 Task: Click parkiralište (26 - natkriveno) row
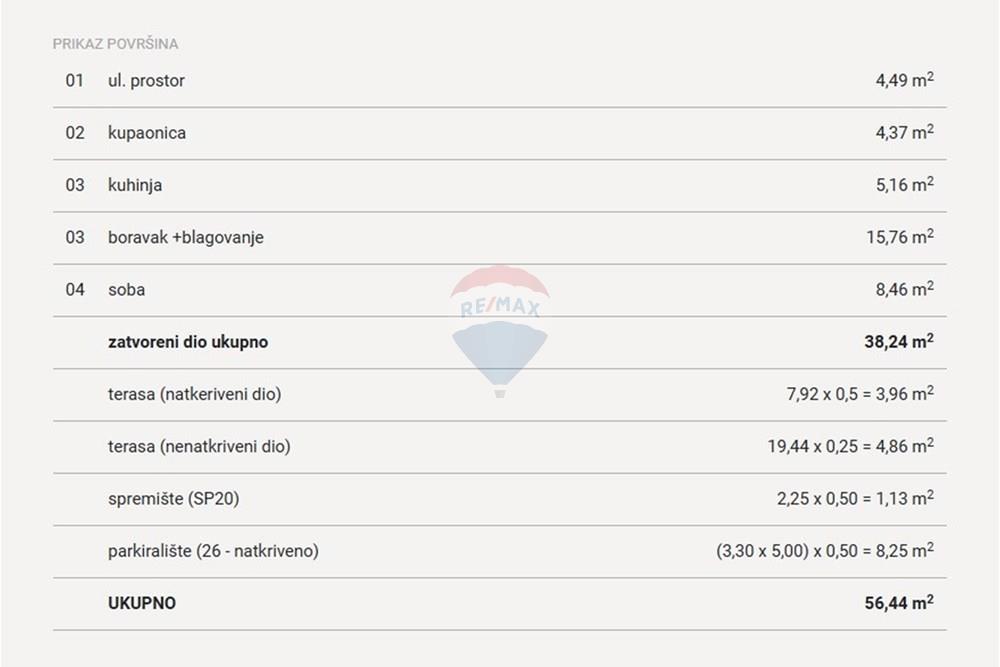tap(499, 552)
